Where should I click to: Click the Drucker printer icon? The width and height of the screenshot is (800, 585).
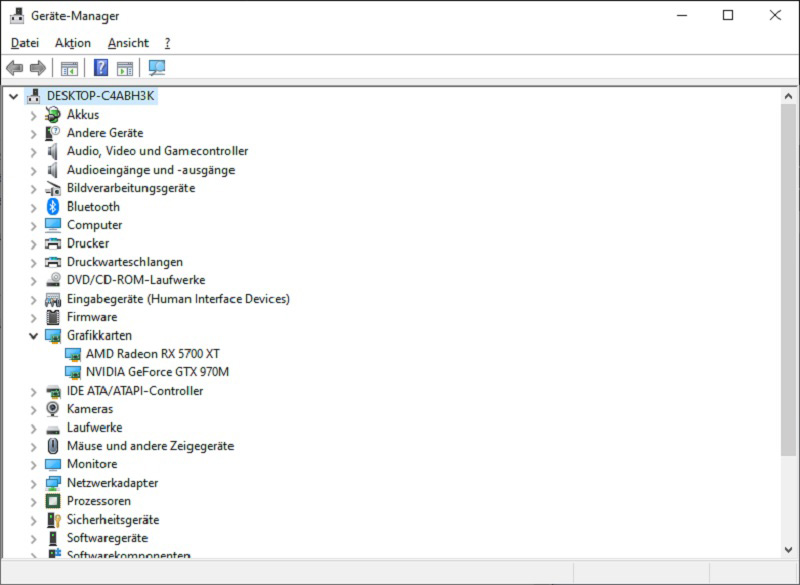pyautogui.click(x=53, y=243)
